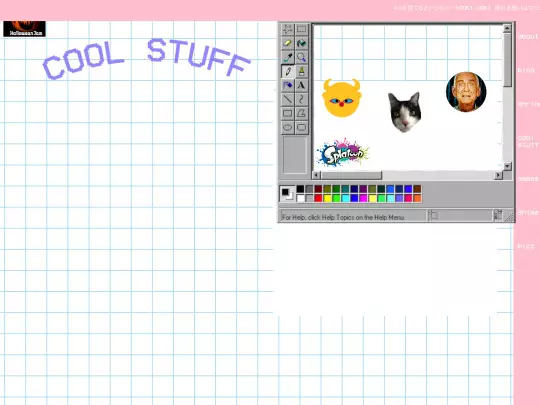
Task: Choose the black palette swatch
Action: pos(300,189)
